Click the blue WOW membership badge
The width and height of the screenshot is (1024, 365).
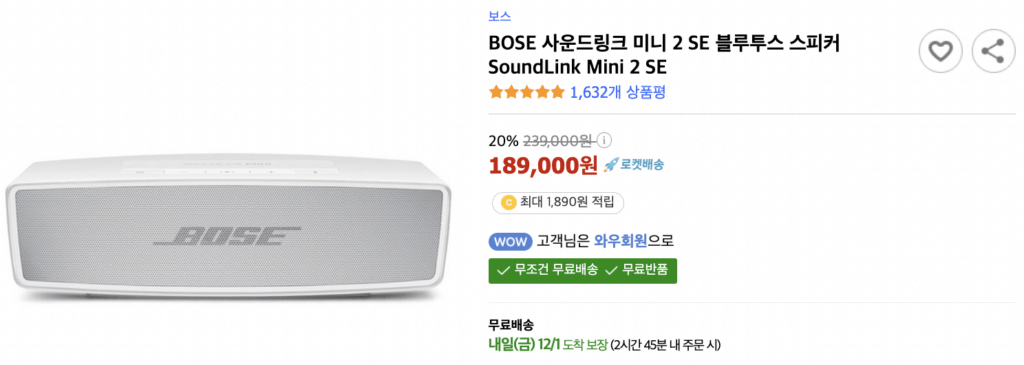tap(510, 241)
